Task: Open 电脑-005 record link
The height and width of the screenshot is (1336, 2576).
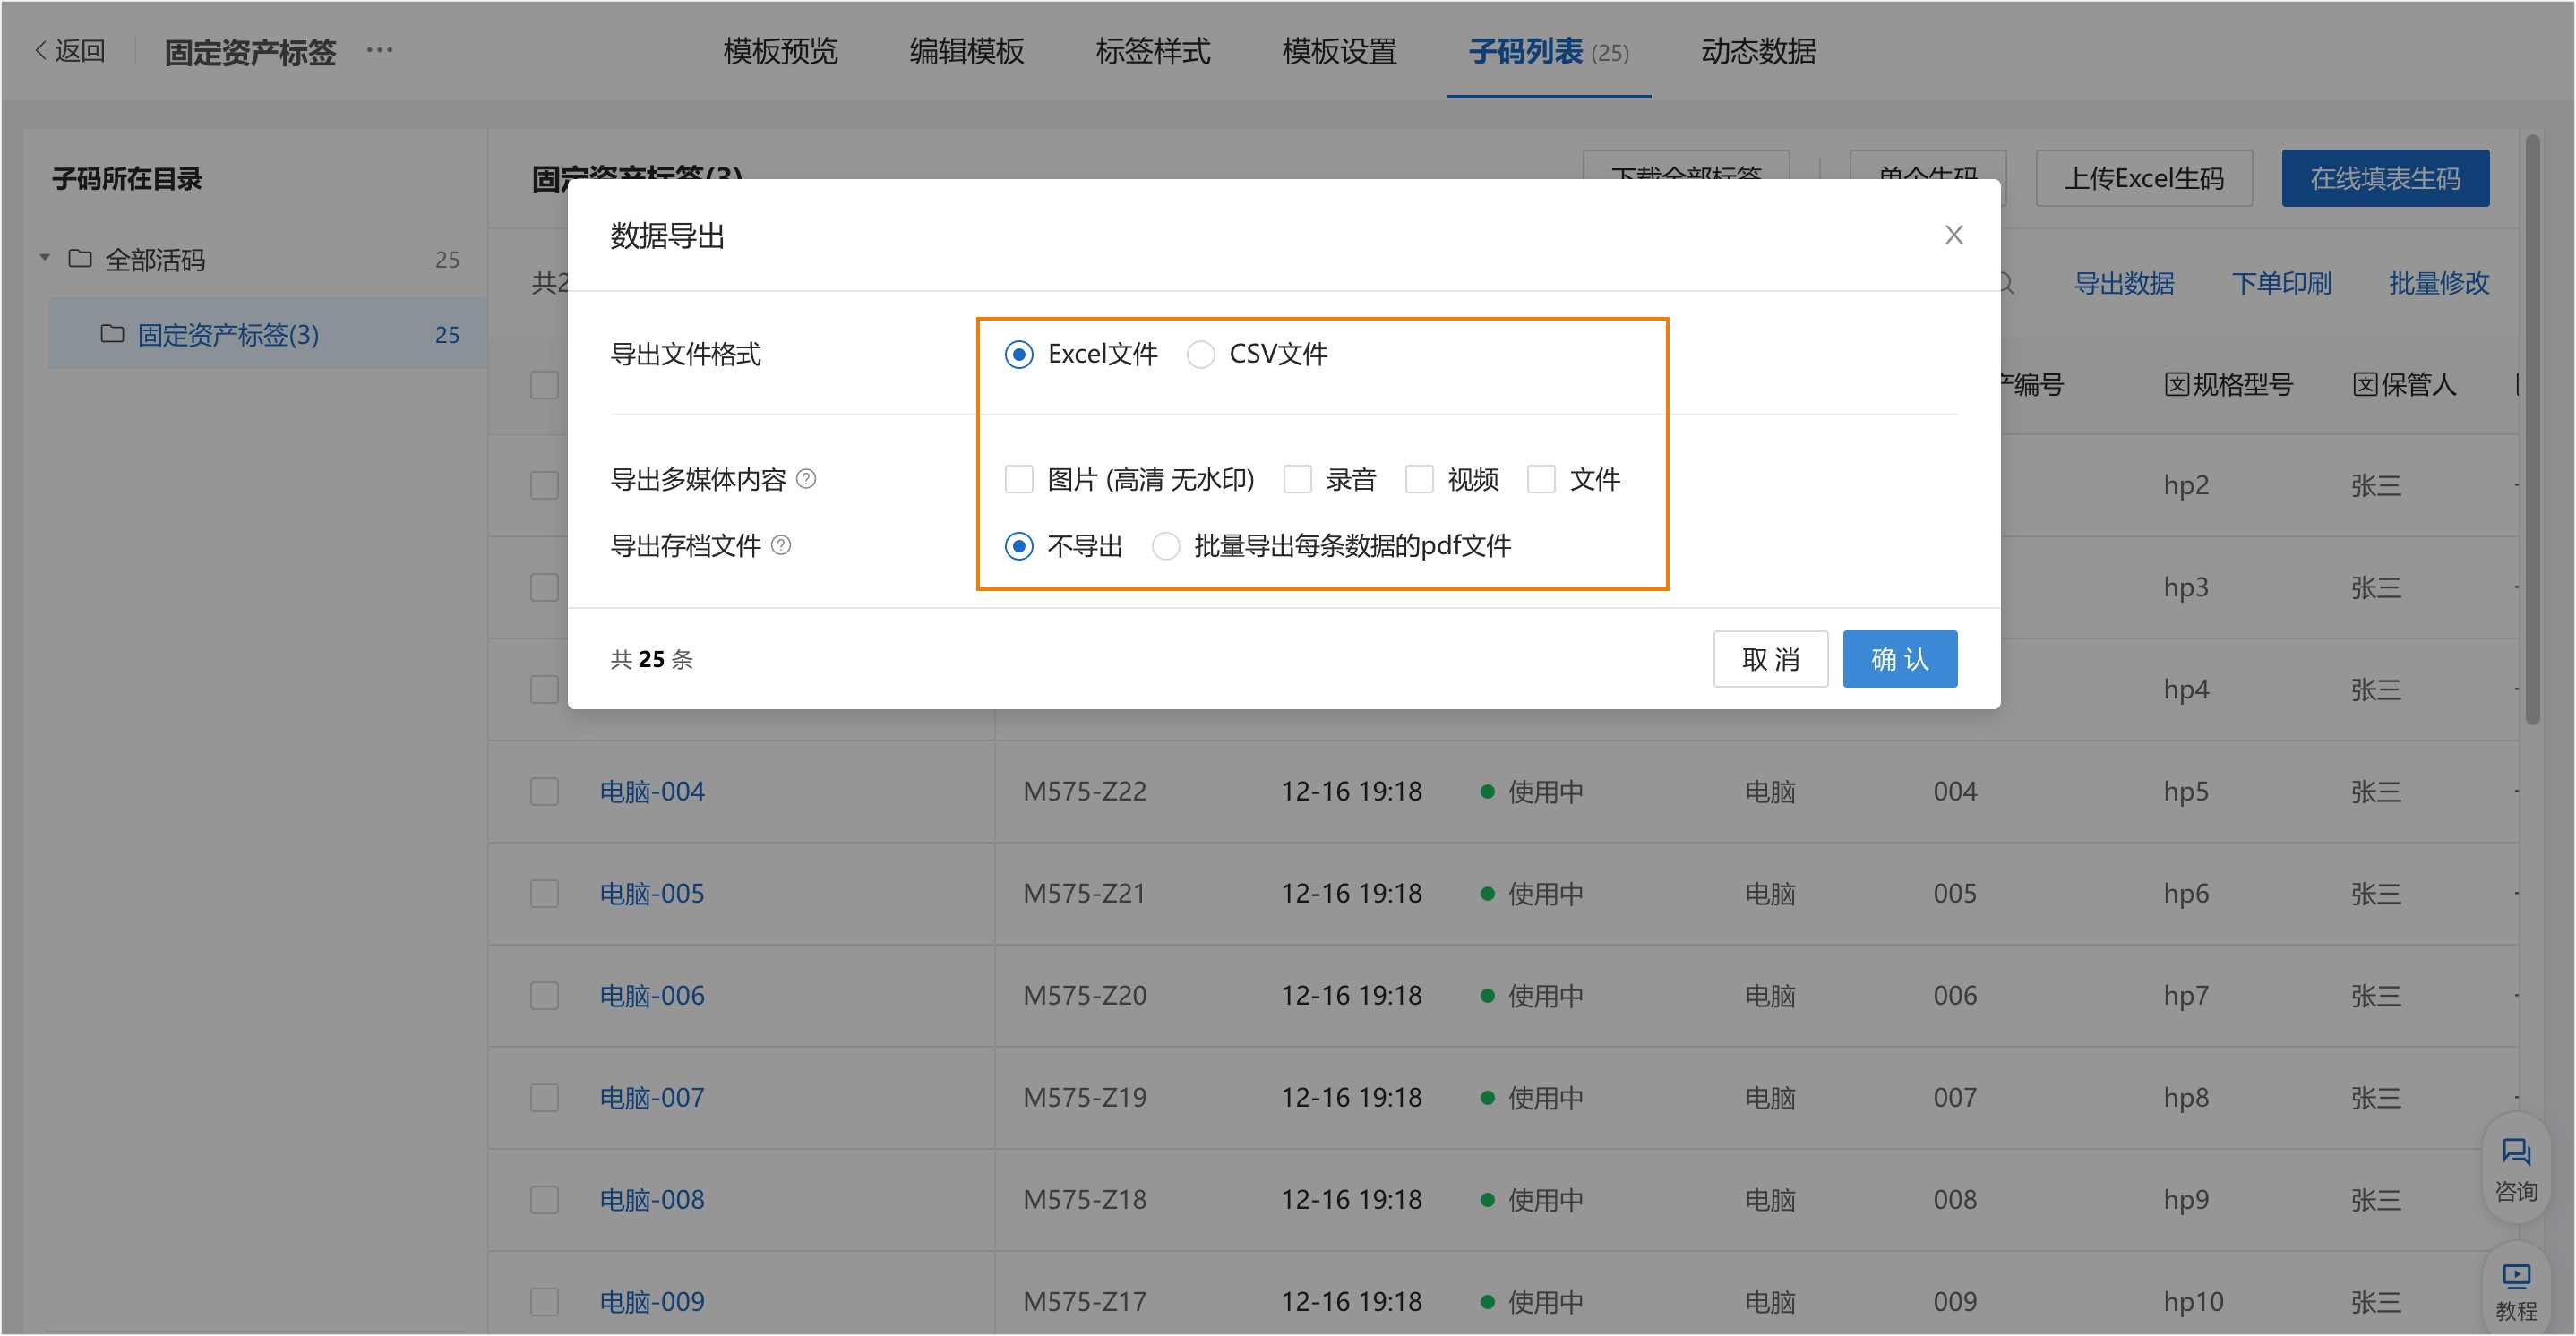Action: (x=651, y=894)
